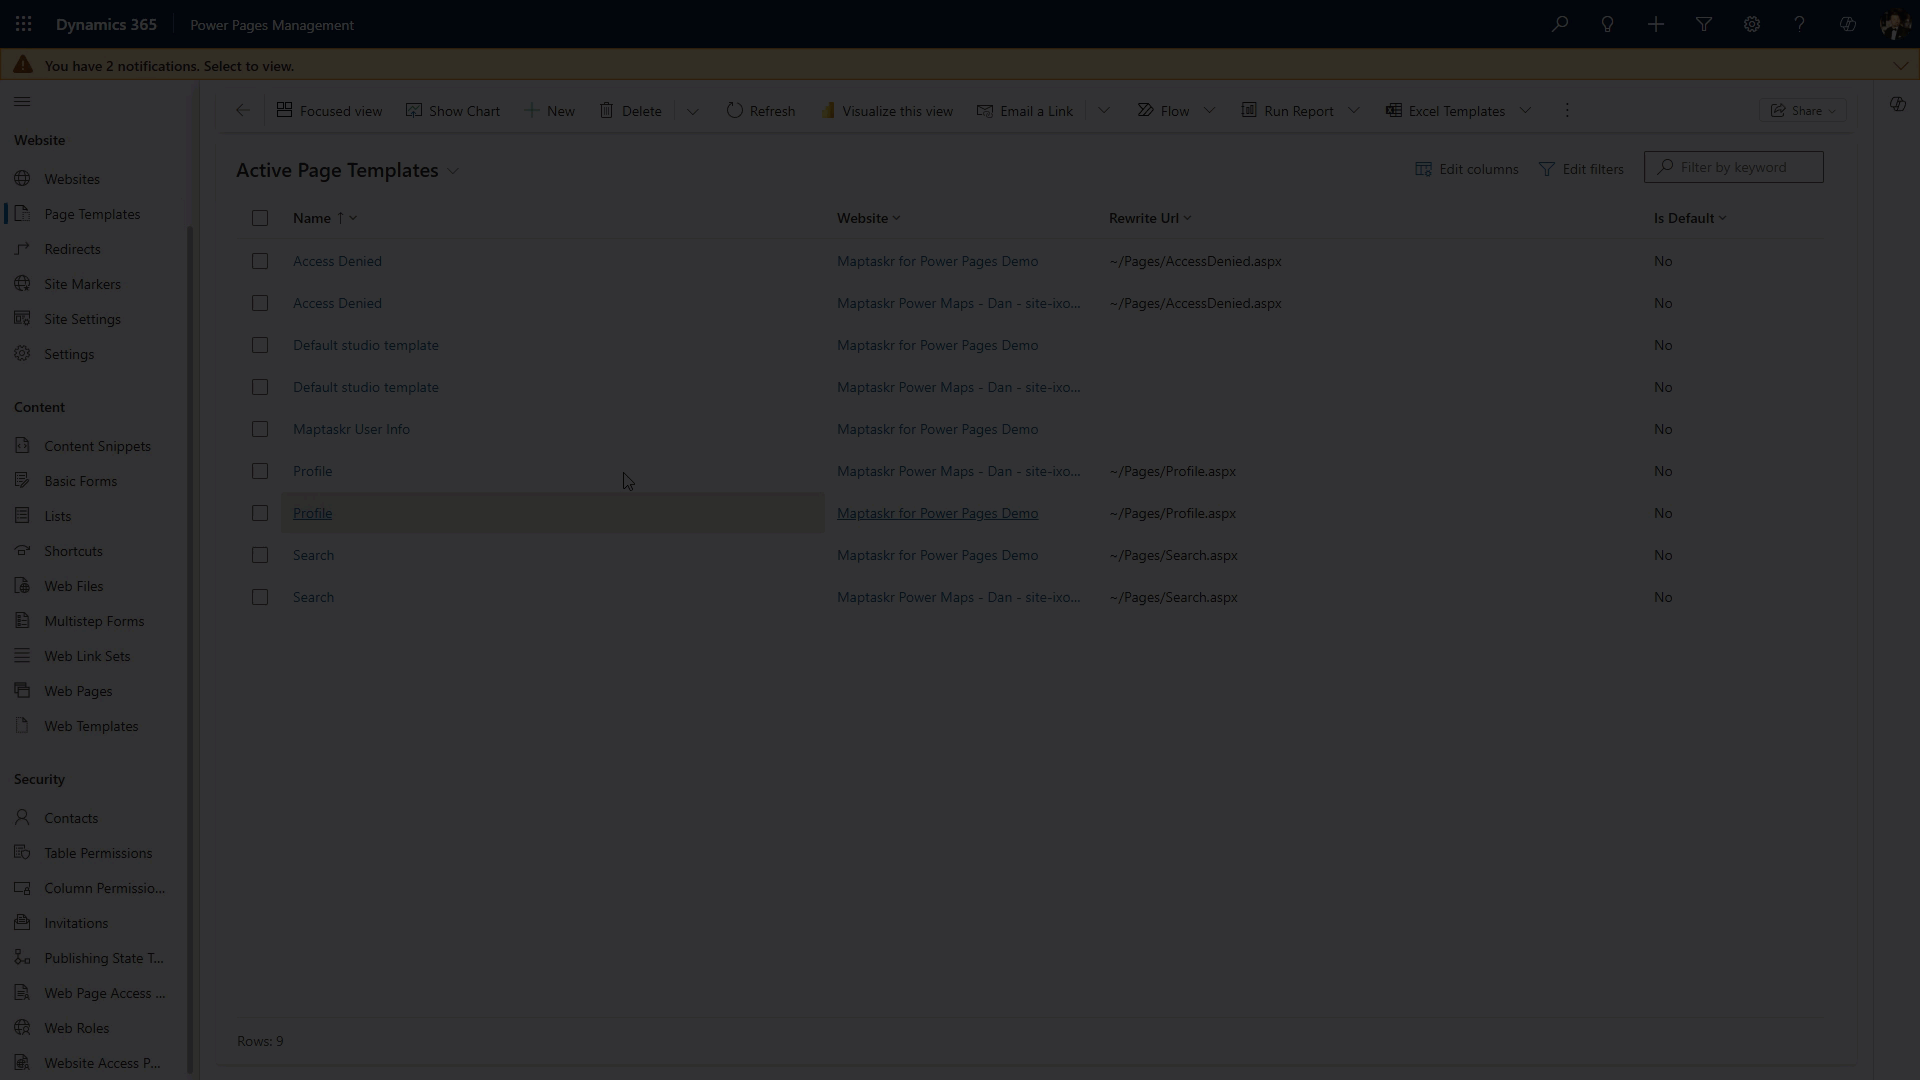The height and width of the screenshot is (1080, 1920).
Task: Click the help question mark icon
Action: 1799,24
